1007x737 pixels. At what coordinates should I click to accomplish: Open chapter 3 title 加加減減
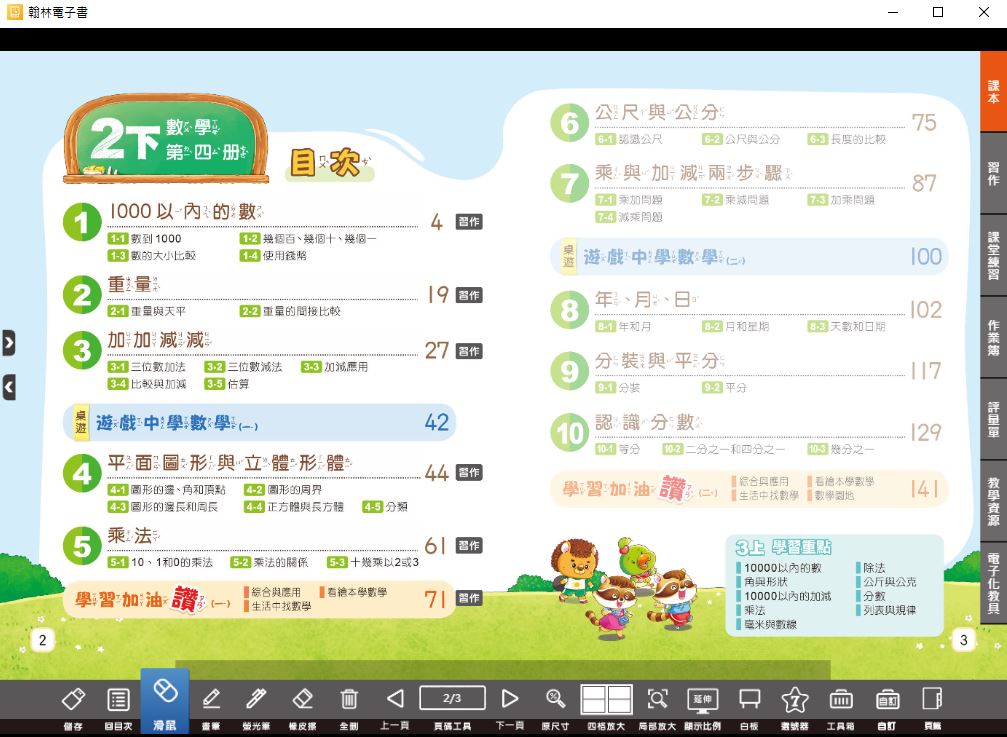[x=159, y=340]
